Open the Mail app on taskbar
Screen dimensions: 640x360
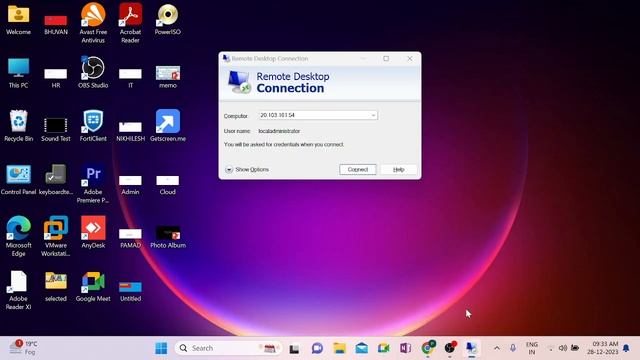click(x=362, y=348)
